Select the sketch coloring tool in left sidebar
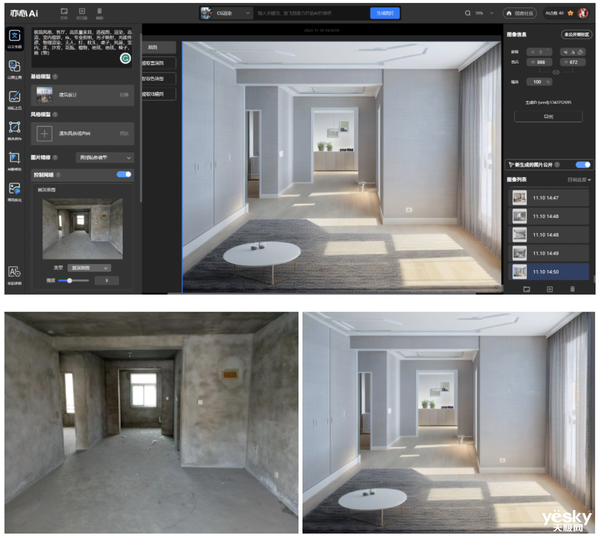600x539 pixels. click(15, 100)
